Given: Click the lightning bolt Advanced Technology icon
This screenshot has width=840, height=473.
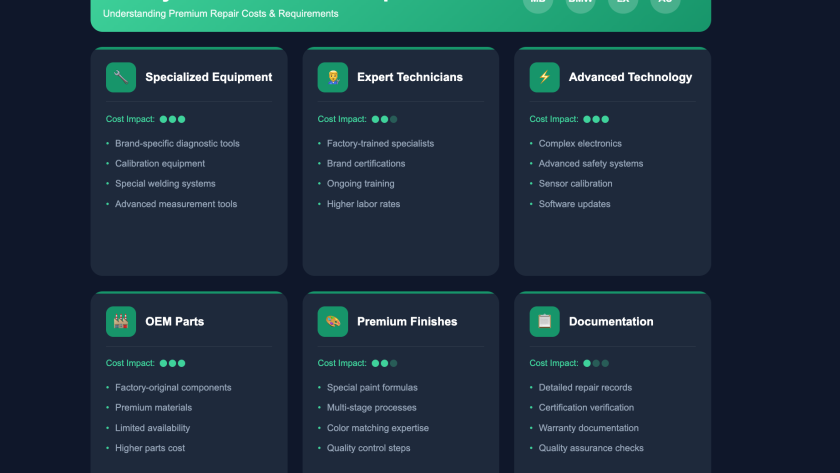Looking at the screenshot, I should (545, 77).
